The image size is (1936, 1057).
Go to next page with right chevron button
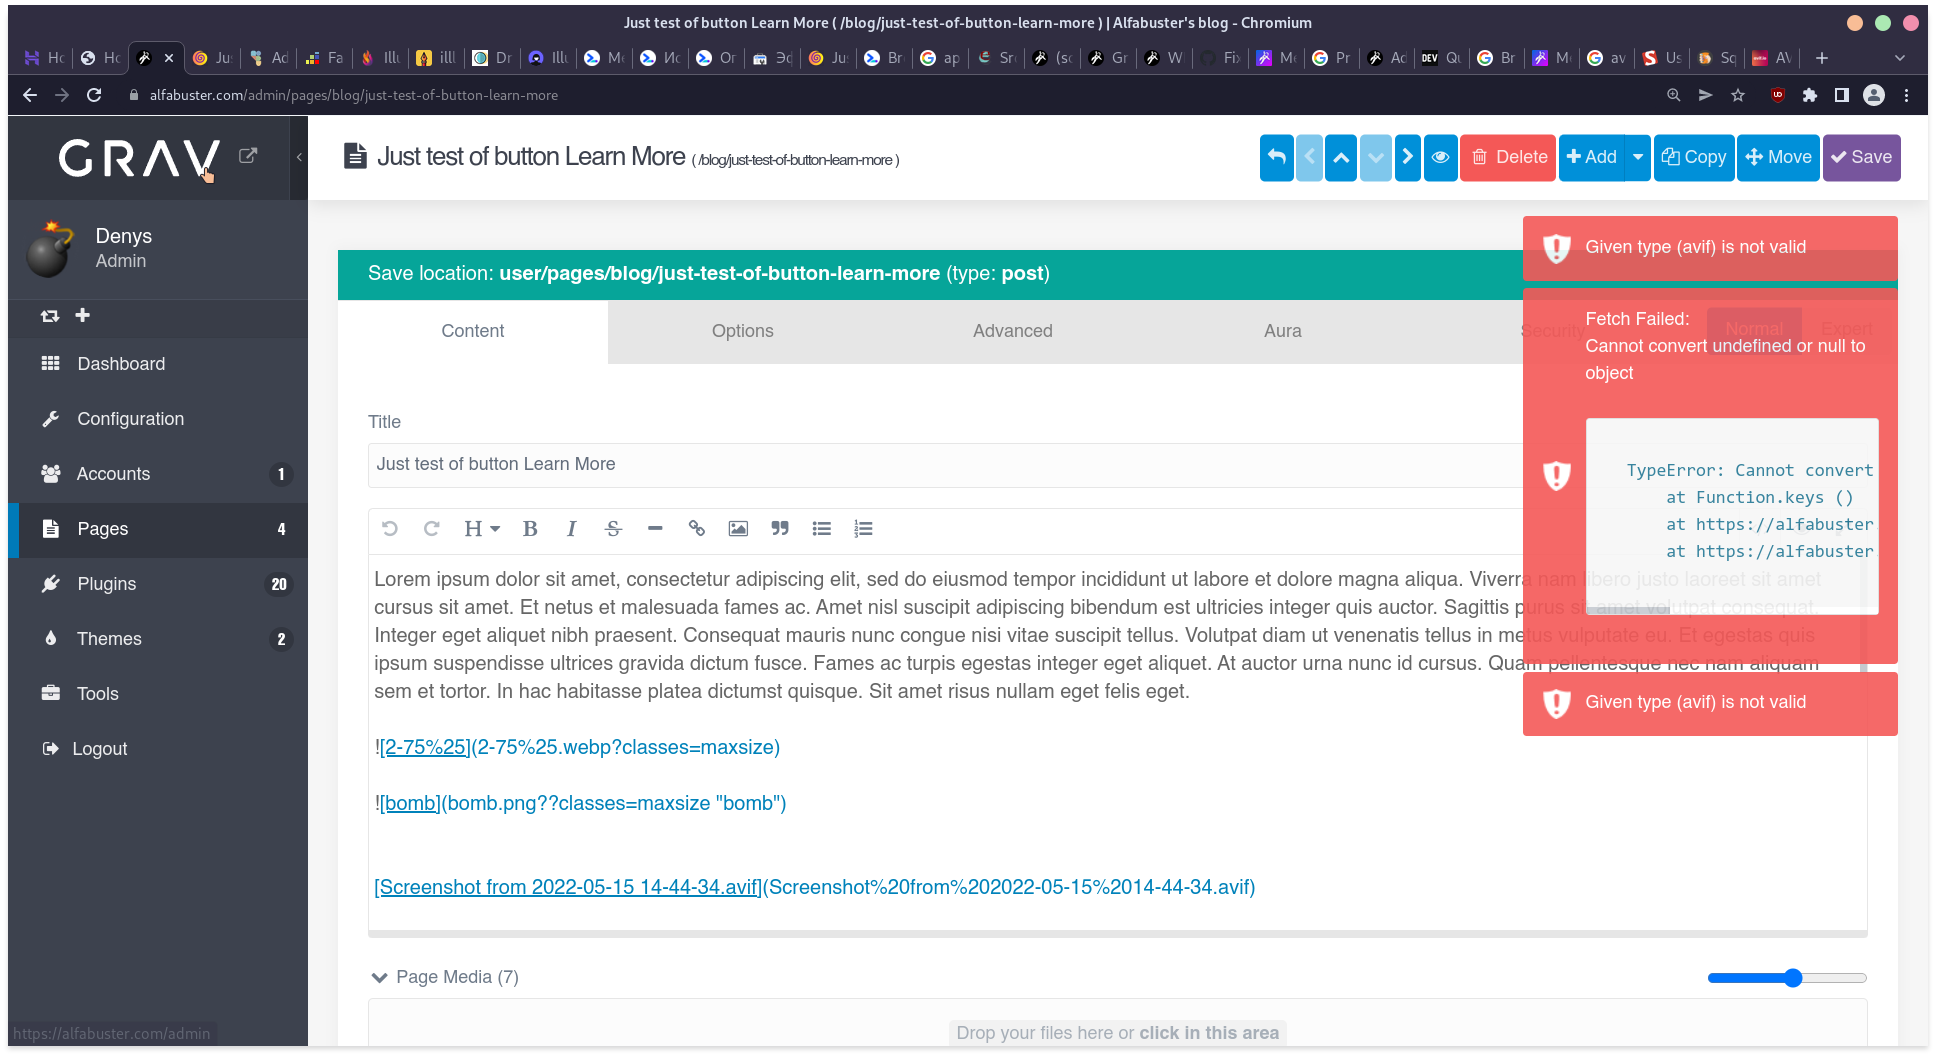click(1407, 157)
